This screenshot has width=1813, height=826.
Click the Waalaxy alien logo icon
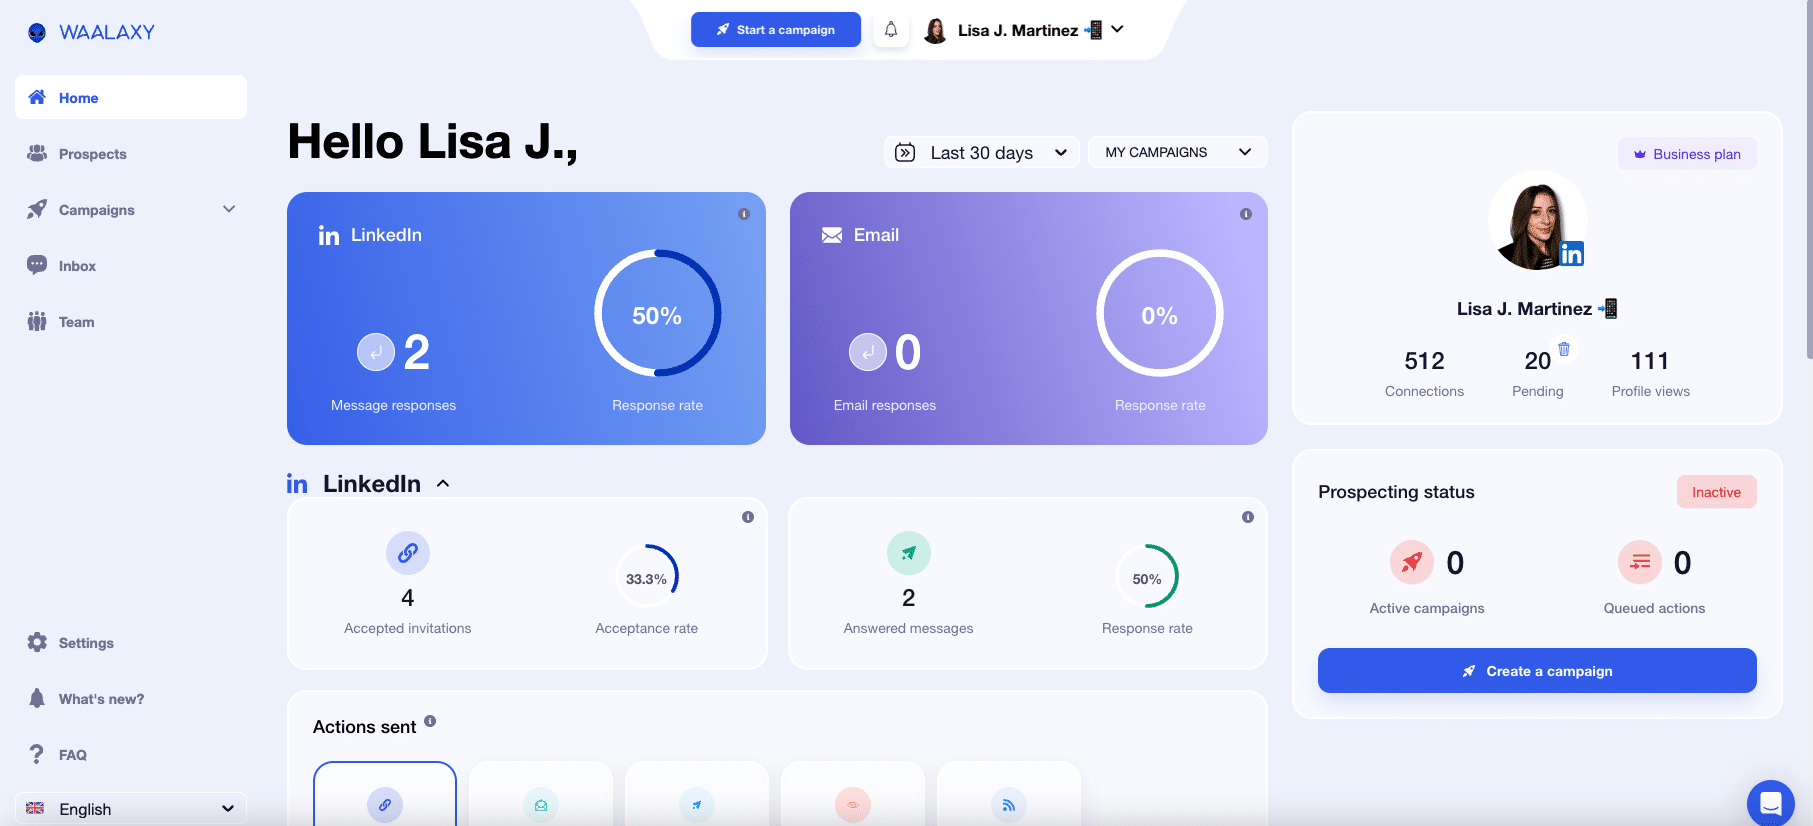[37, 32]
